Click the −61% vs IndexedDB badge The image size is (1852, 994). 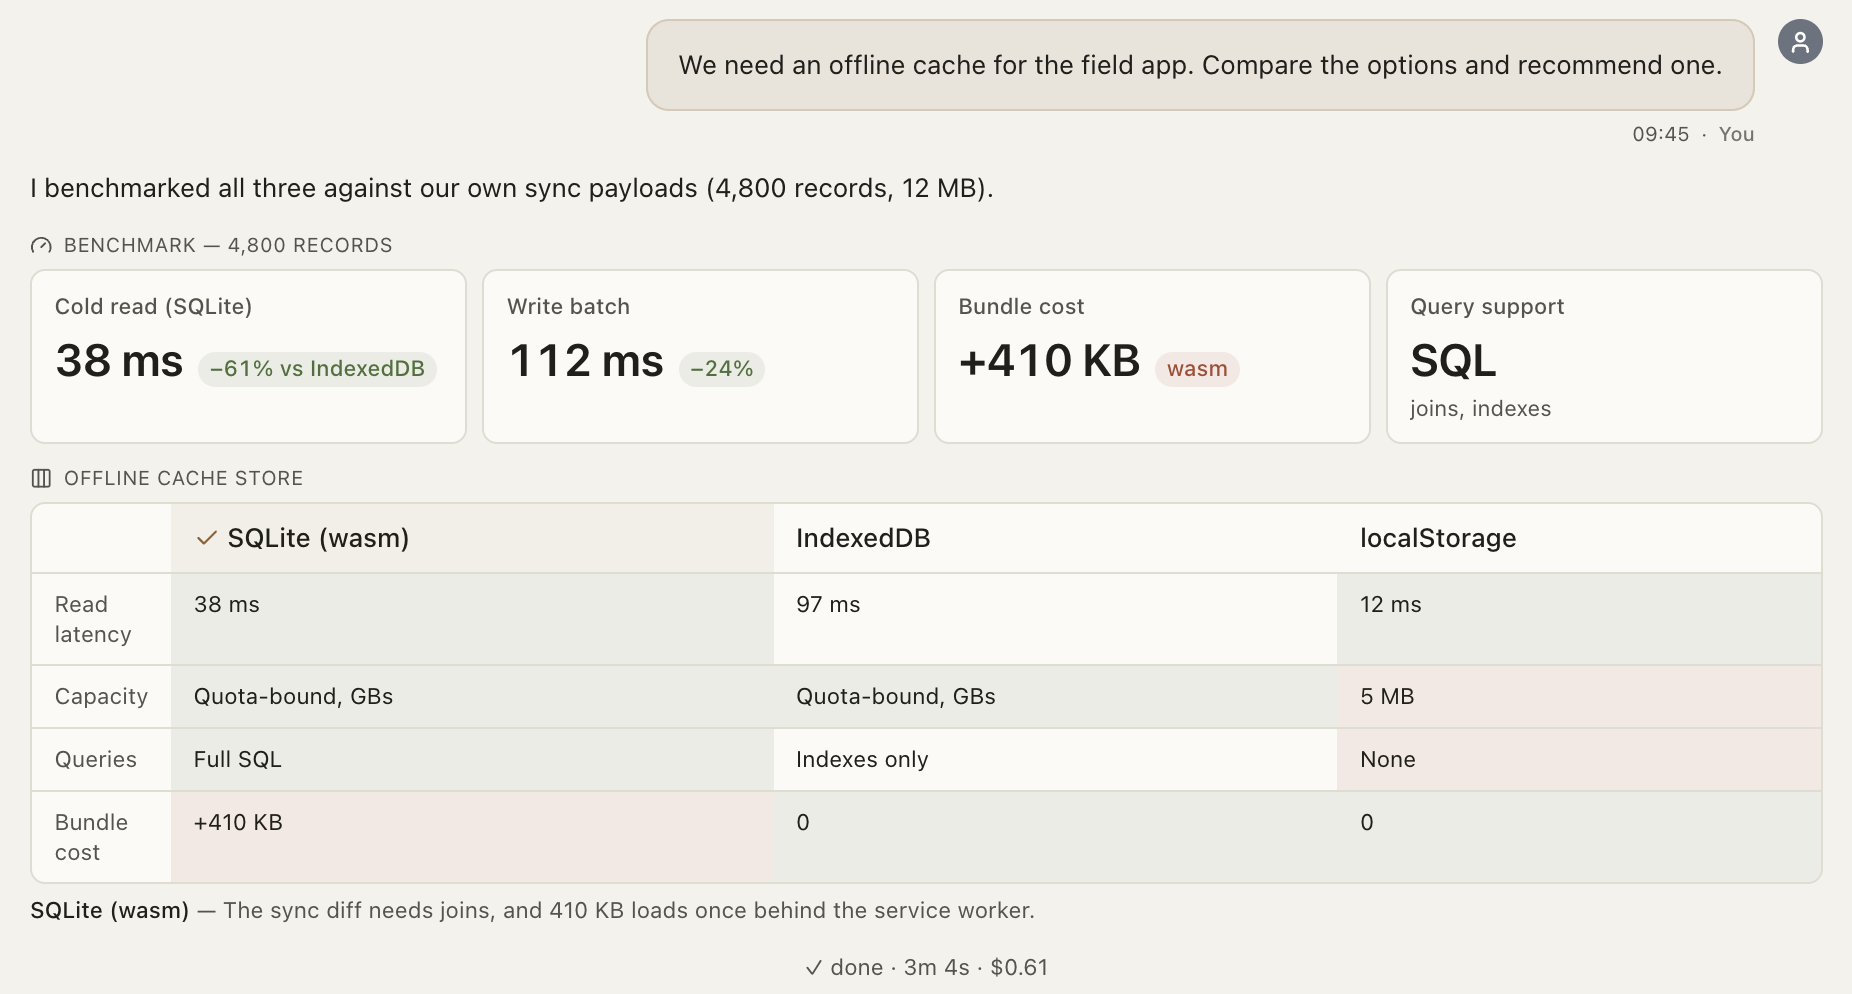317,369
